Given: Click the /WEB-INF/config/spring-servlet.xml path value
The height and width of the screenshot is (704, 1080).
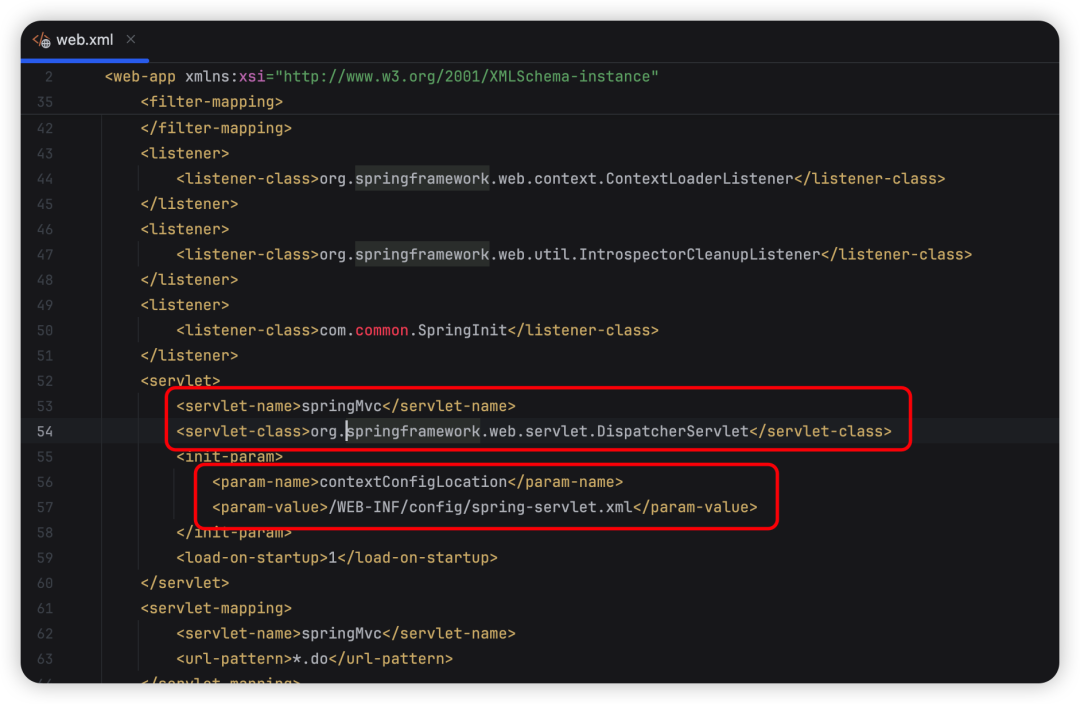Looking at the screenshot, I should pos(480,507).
